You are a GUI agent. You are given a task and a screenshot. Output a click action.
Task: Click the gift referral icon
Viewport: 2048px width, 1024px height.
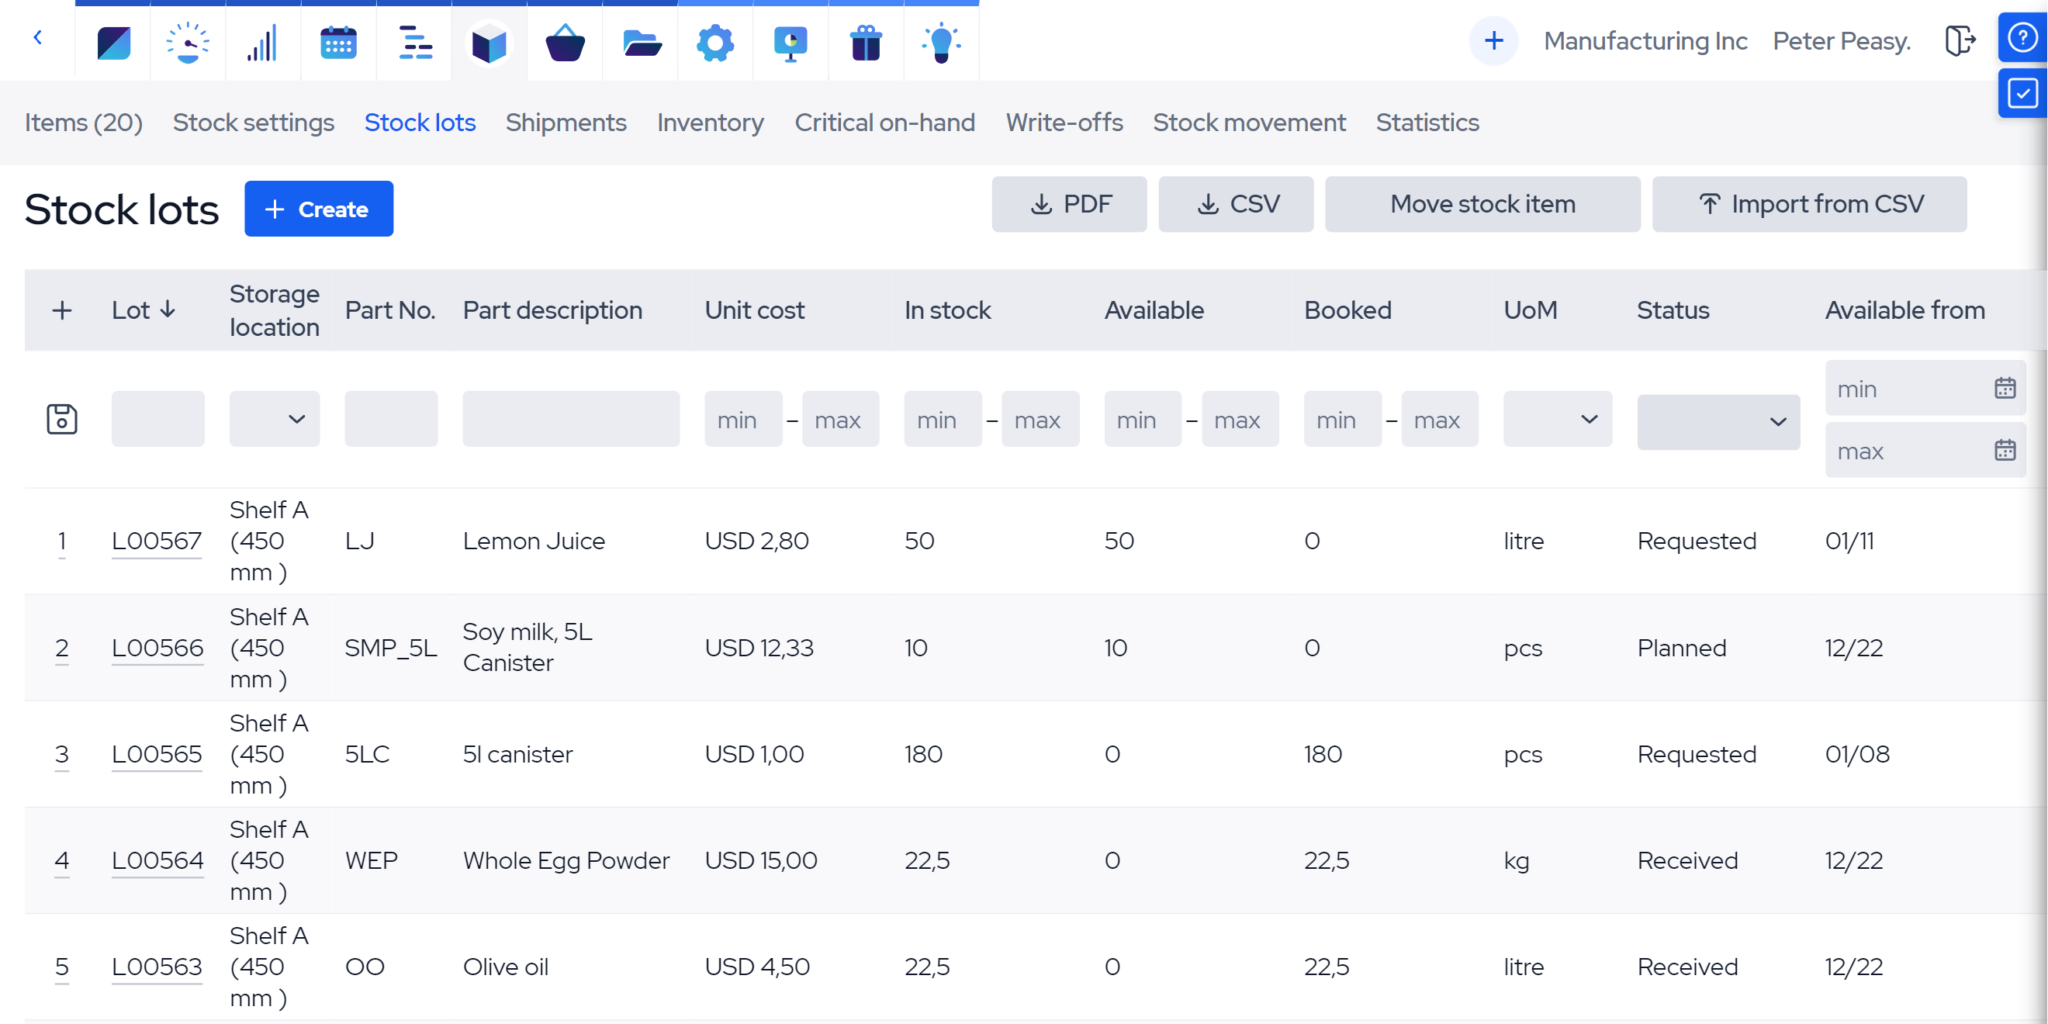coord(865,42)
